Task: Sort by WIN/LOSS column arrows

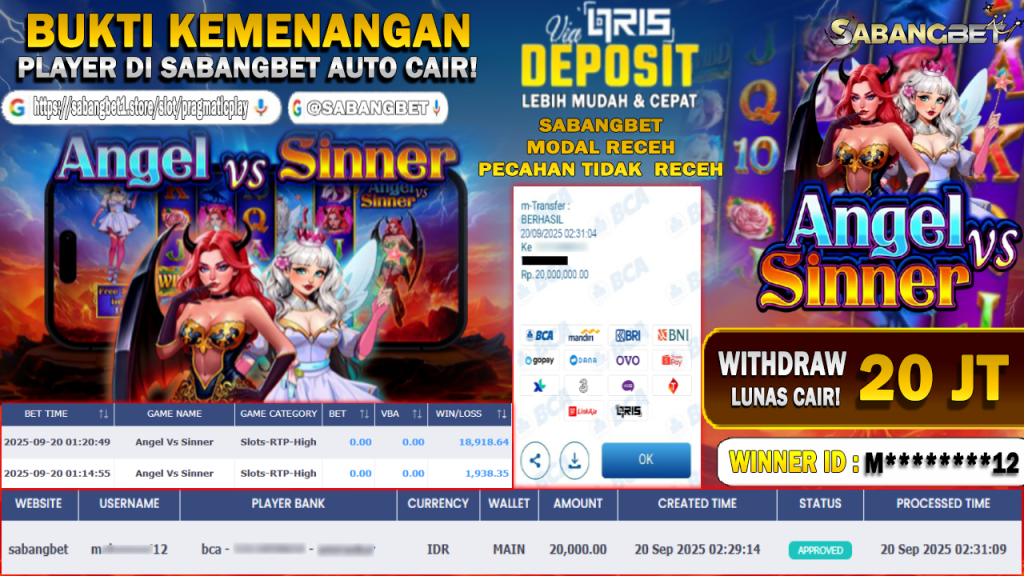Action: tap(501, 414)
